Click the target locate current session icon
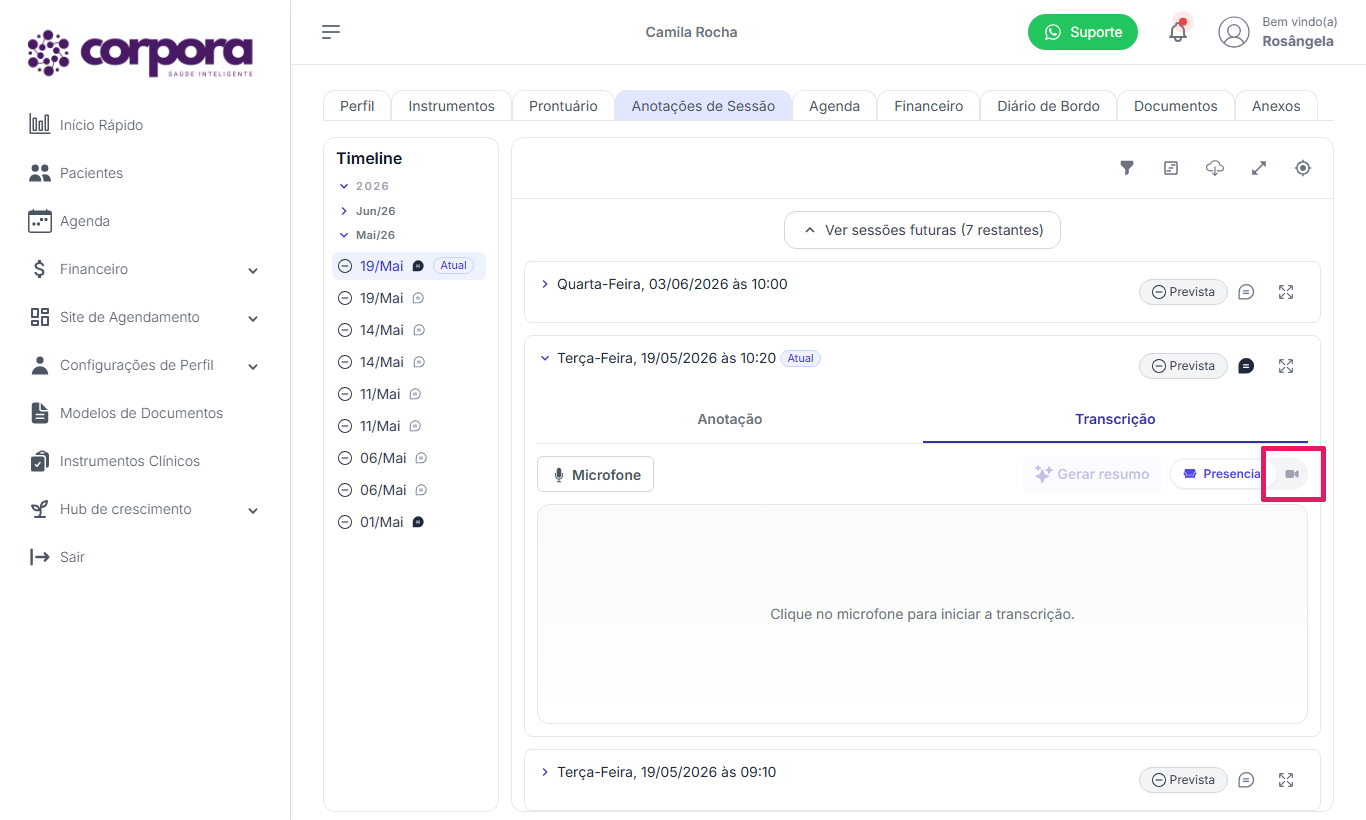Screen dimensions: 1366x820 coord(1303,168)
